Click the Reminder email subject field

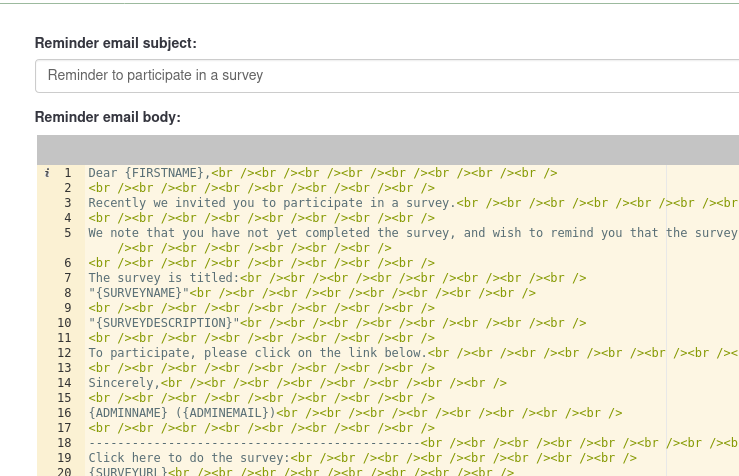(x=386, y=75)
